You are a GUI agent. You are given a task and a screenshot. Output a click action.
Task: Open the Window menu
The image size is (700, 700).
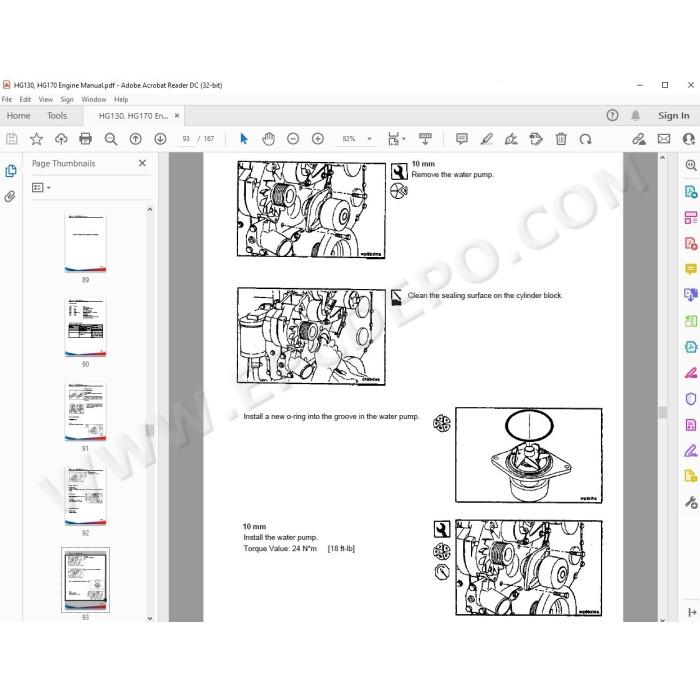94,99
